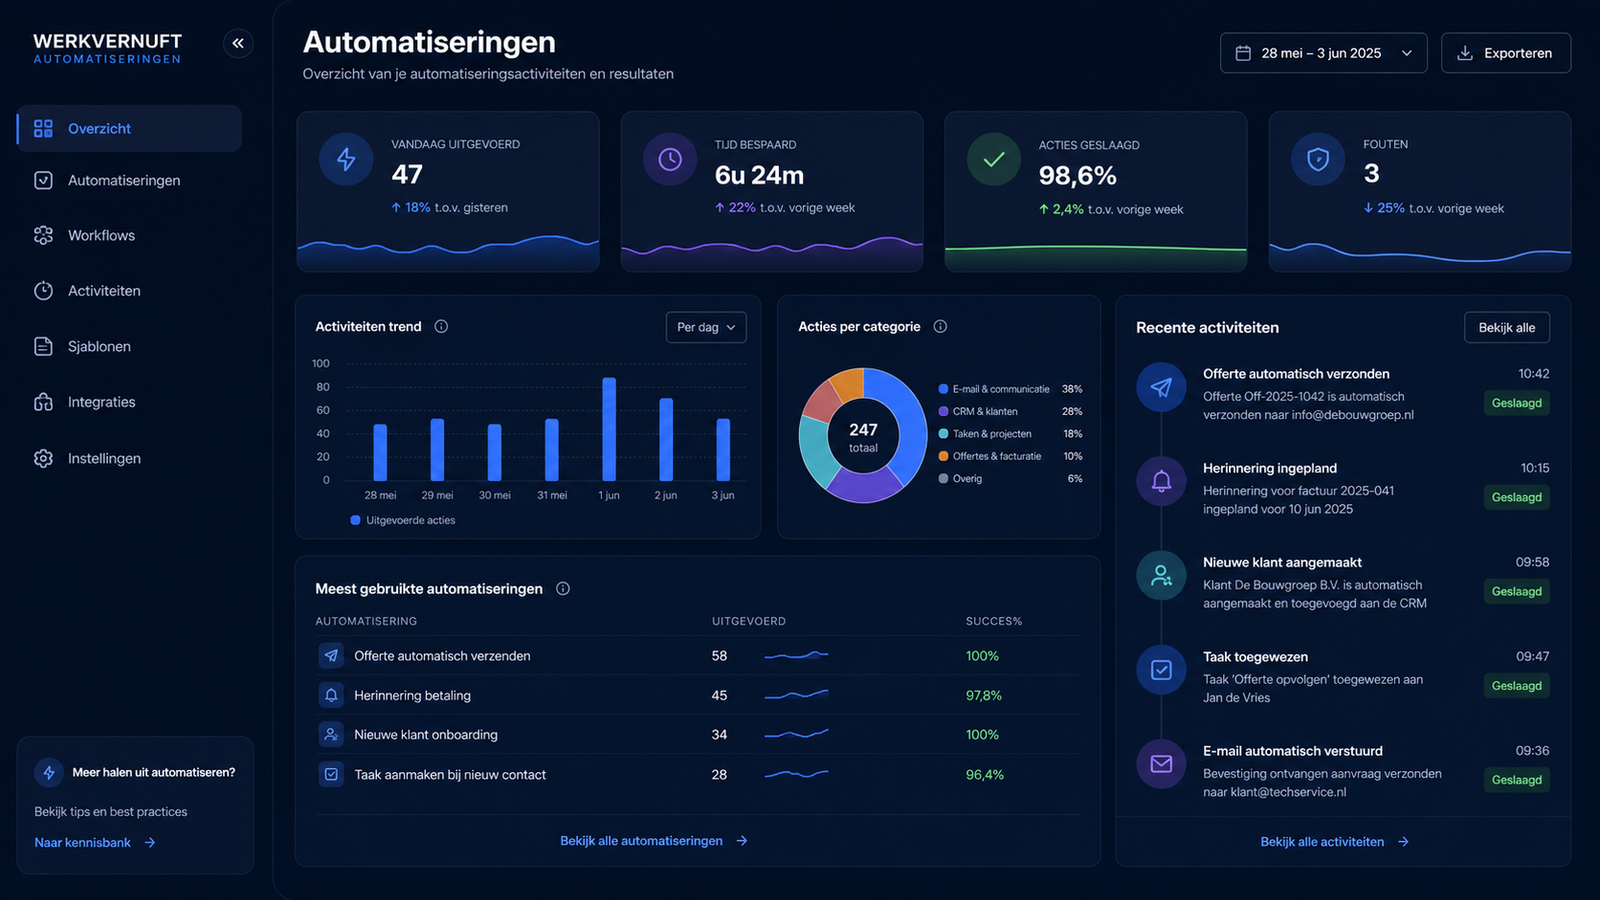Click the 247 totaal donut chart center
The width and height of the screenshot is (1600, 900).
[x=863, y=436]
